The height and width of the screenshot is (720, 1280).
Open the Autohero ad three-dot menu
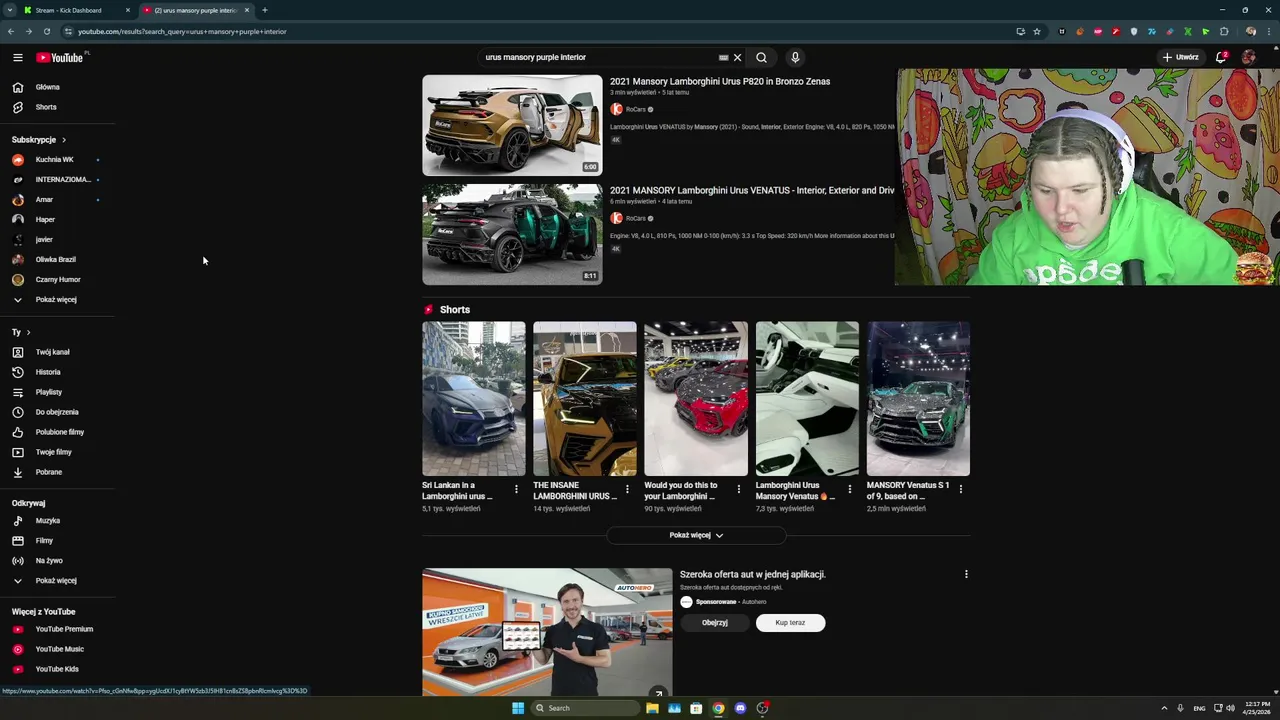click(x=966, y=574)
